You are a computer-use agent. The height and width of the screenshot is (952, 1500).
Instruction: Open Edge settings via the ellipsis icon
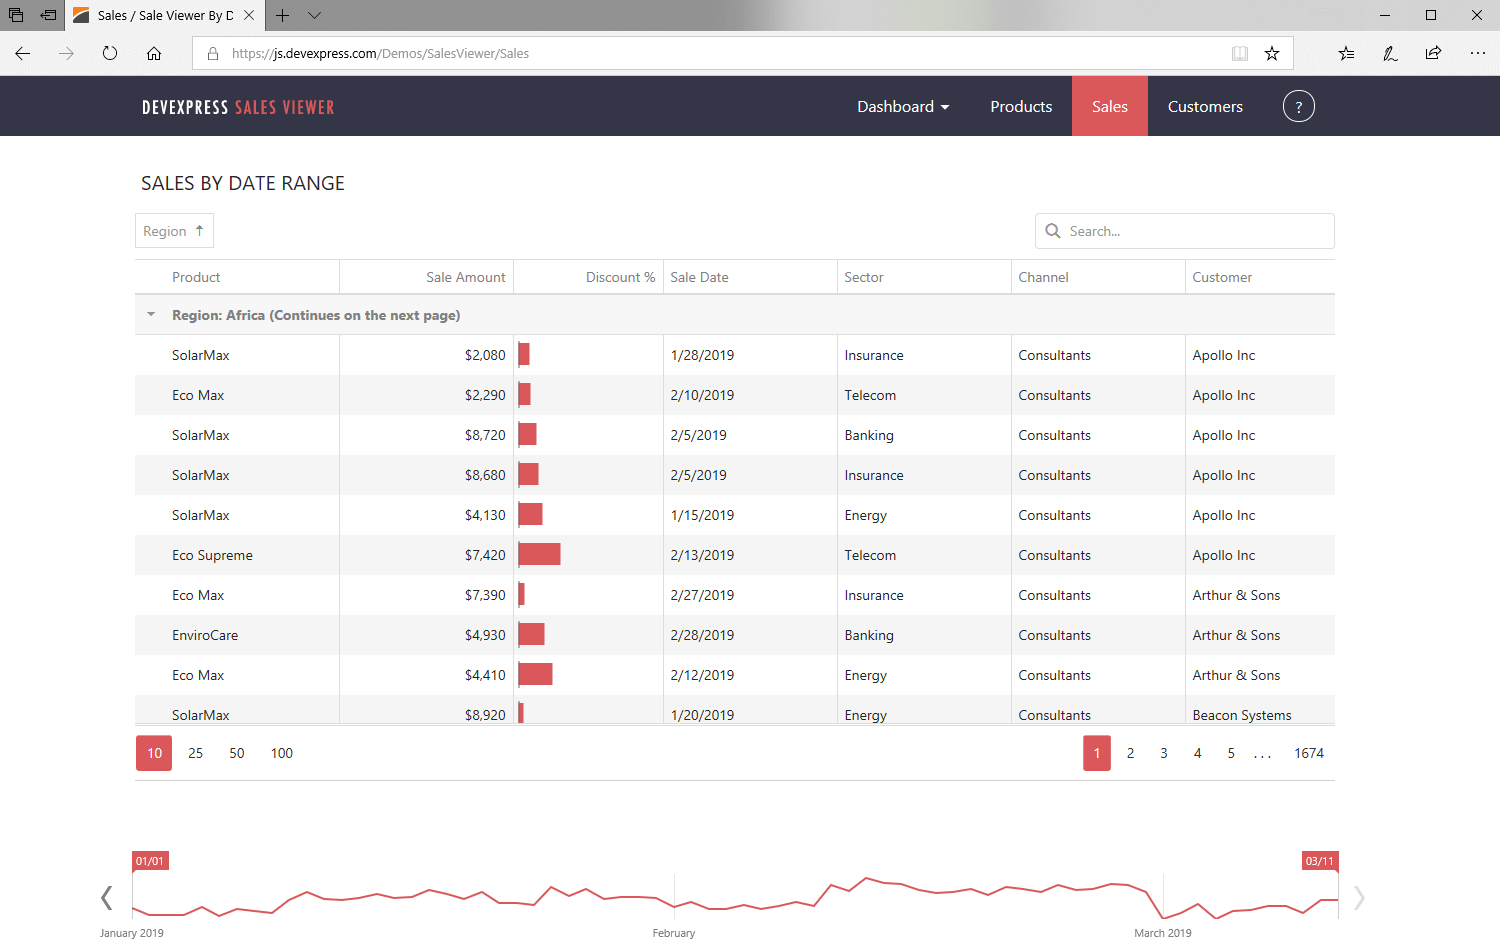click(x=1477, y=53)
